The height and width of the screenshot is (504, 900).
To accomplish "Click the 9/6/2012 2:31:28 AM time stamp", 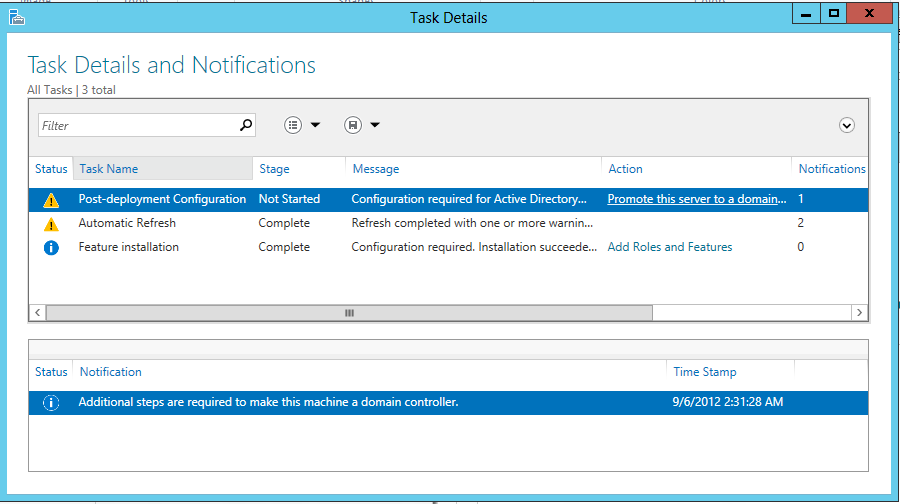I will 728,402.
